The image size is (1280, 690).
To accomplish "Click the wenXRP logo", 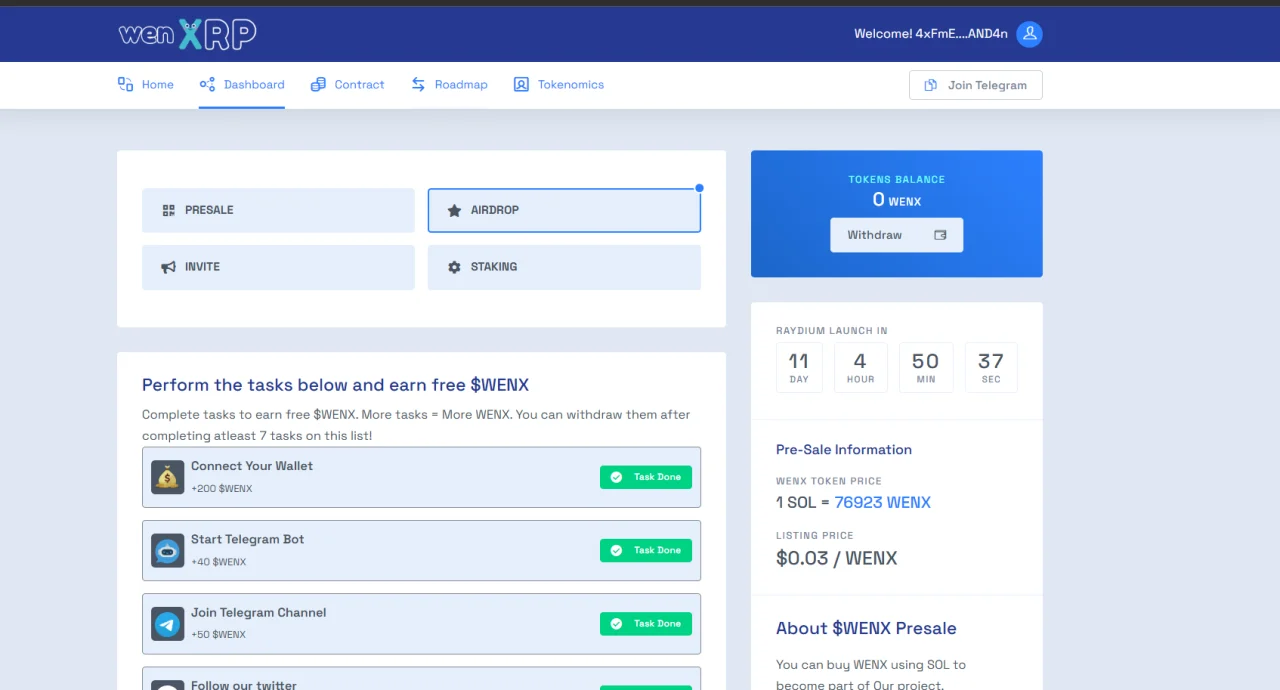I will pos(187,34).
